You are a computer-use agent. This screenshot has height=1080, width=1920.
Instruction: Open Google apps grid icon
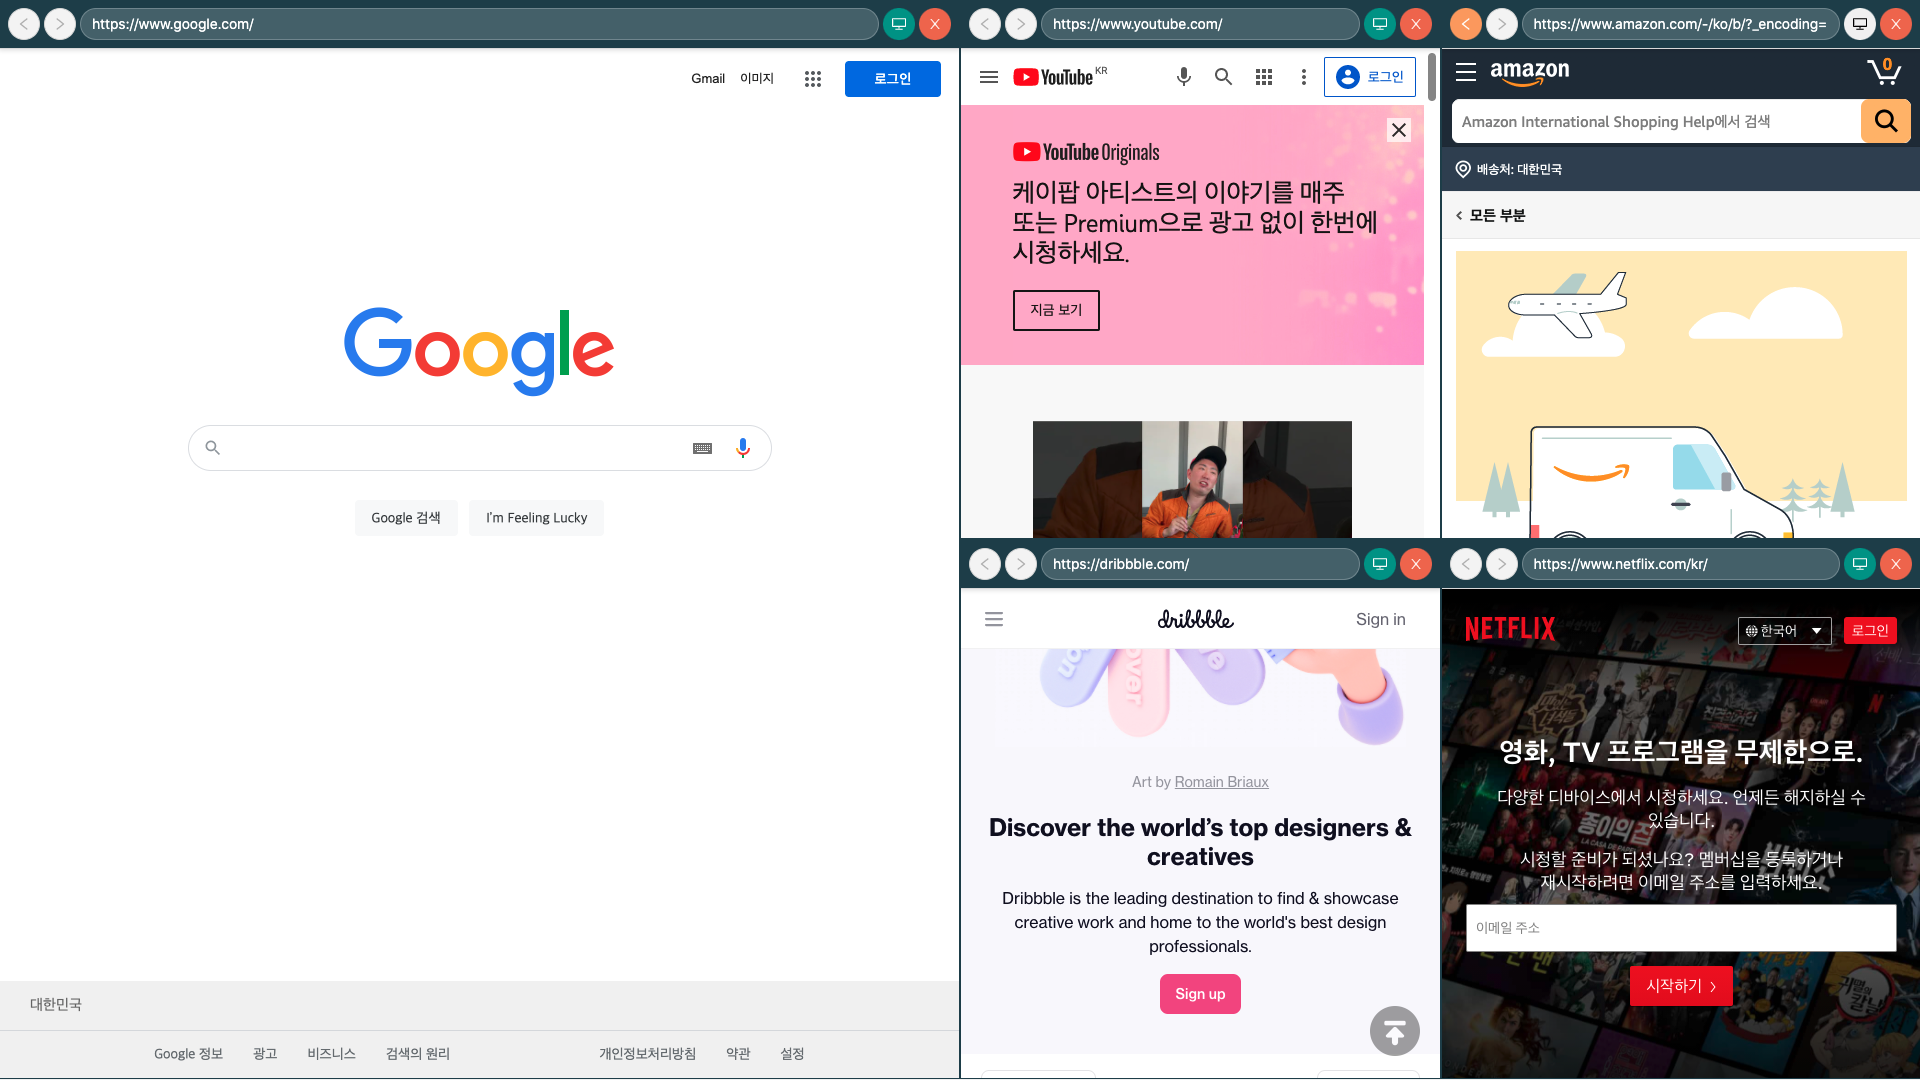[812, 79]
